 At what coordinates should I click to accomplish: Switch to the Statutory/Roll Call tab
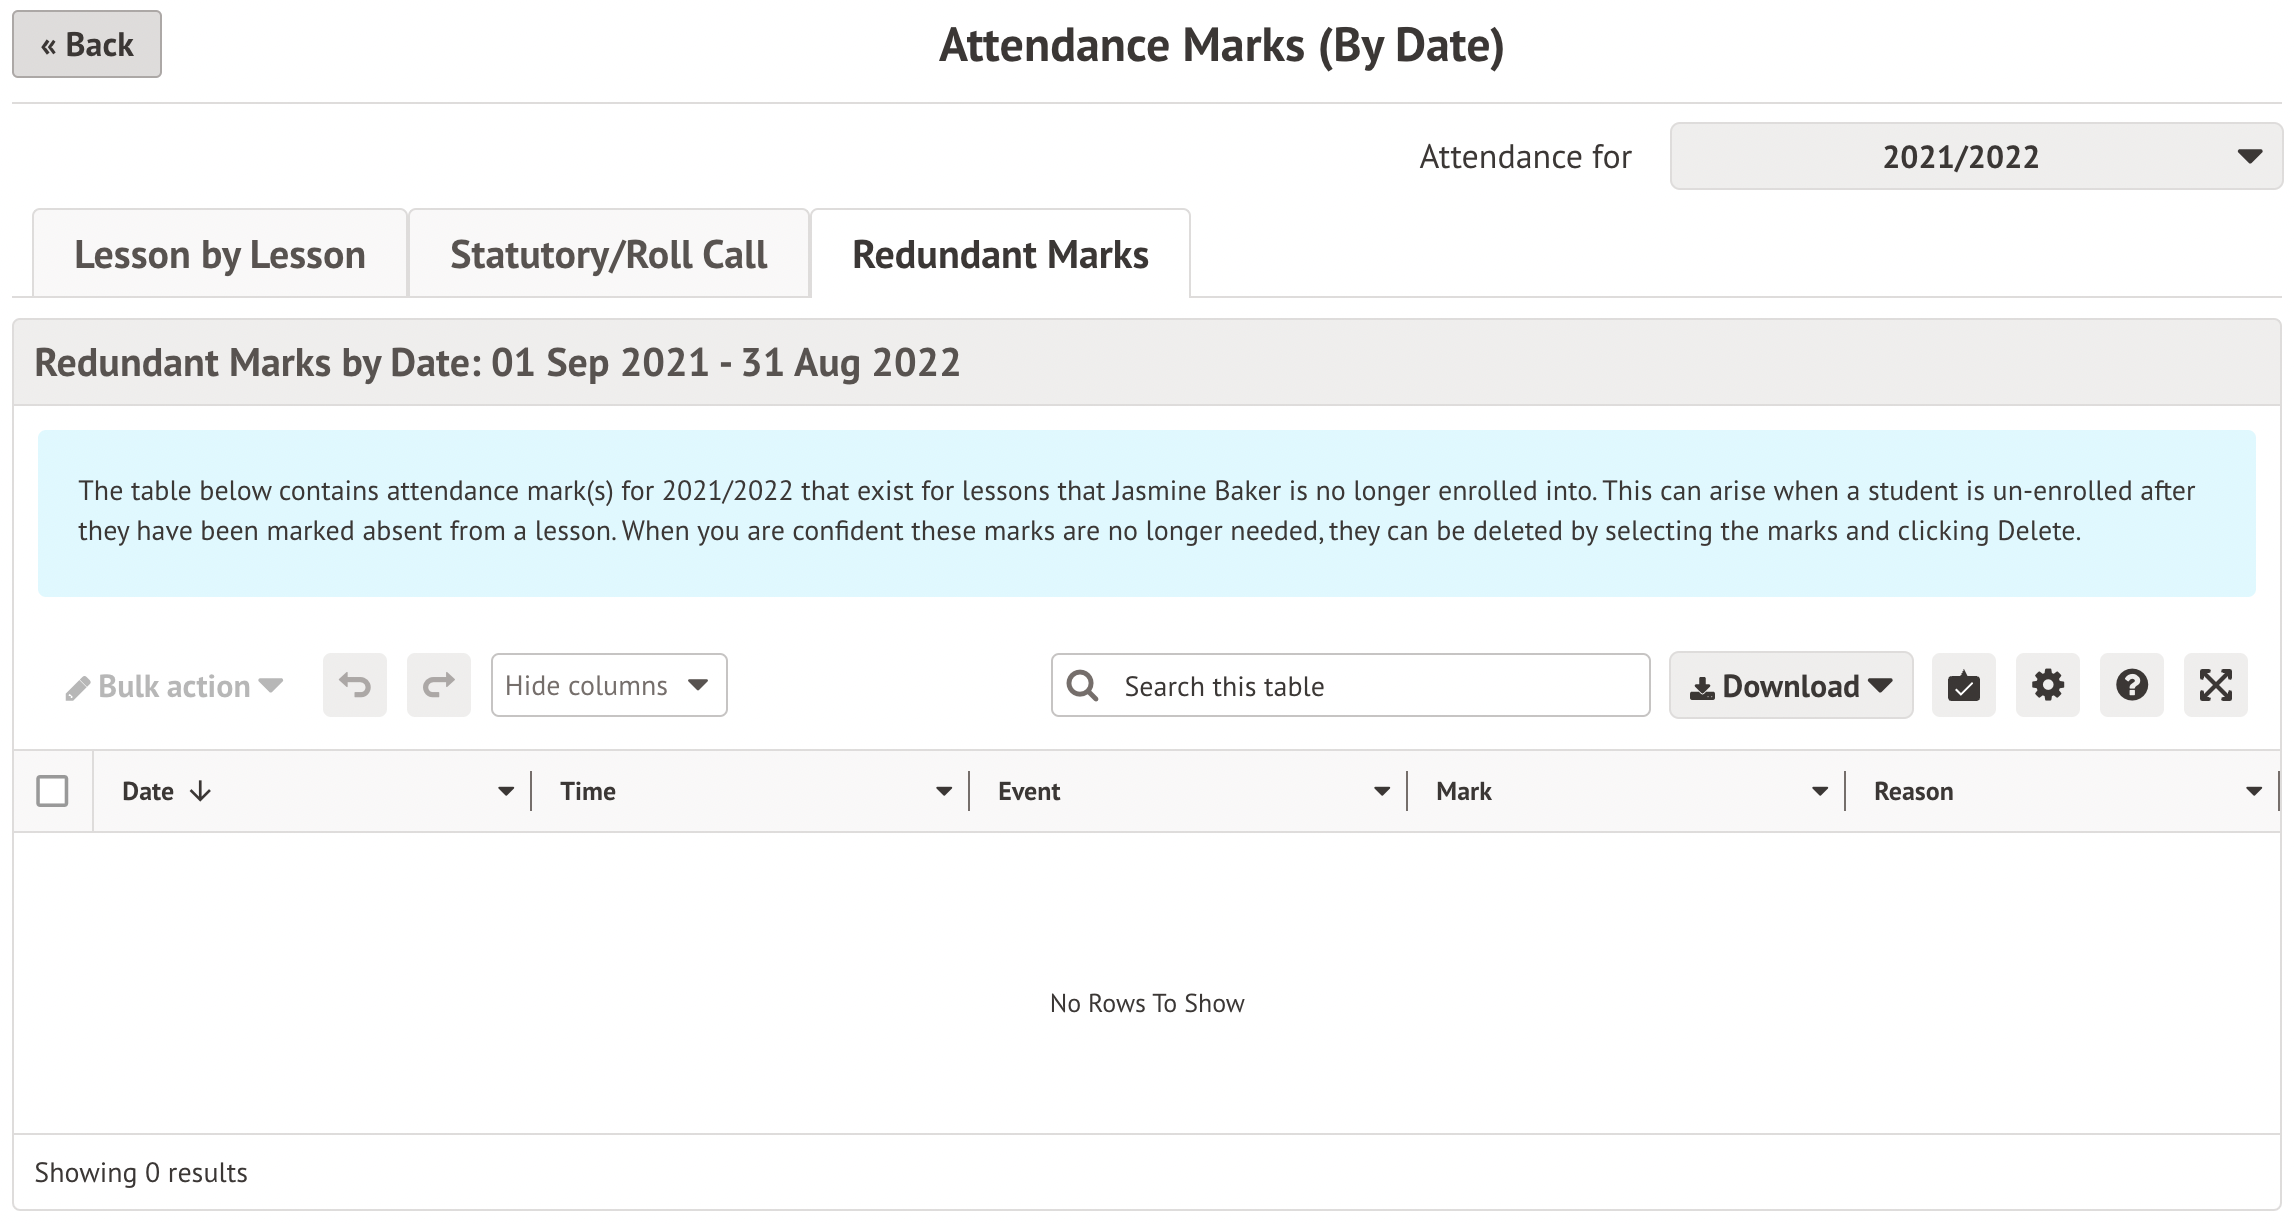[608, 255]
